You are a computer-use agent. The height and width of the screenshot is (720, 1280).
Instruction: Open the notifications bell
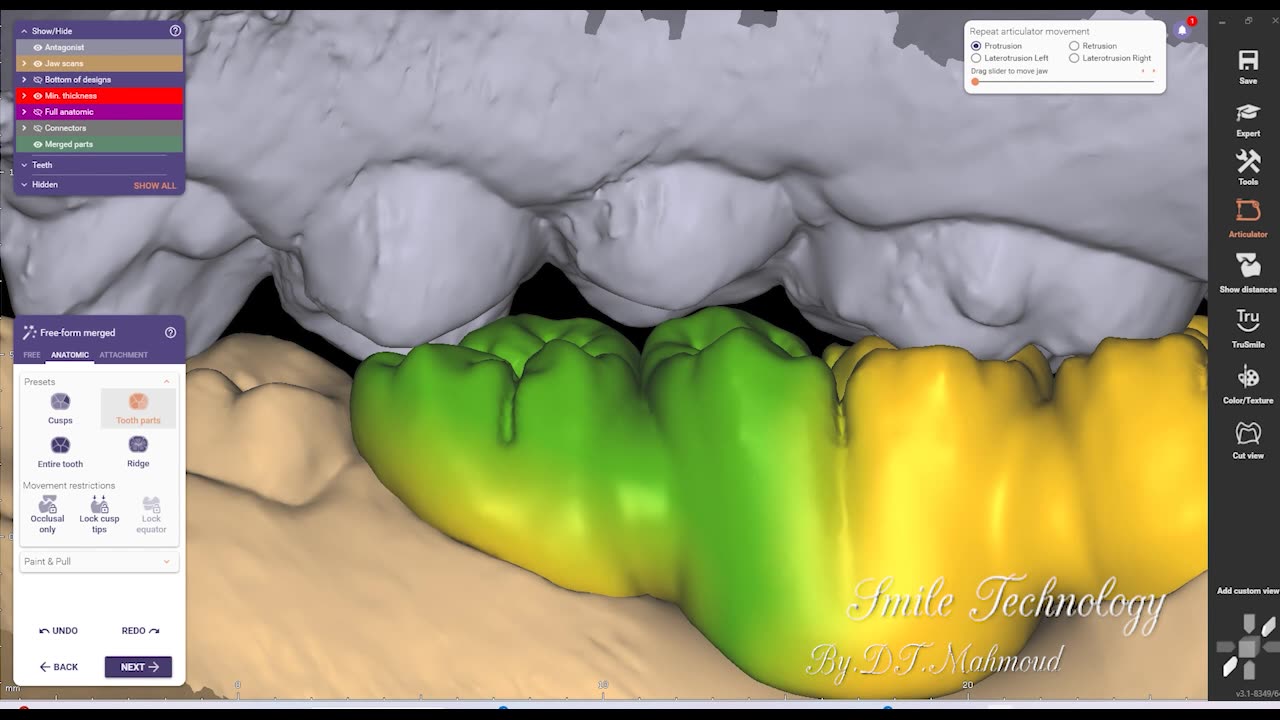tap(1182, 30)
